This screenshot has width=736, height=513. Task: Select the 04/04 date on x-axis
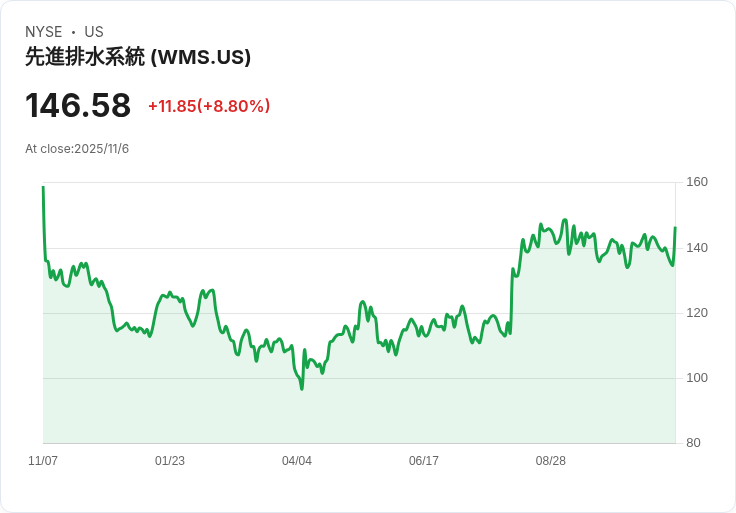297,461
